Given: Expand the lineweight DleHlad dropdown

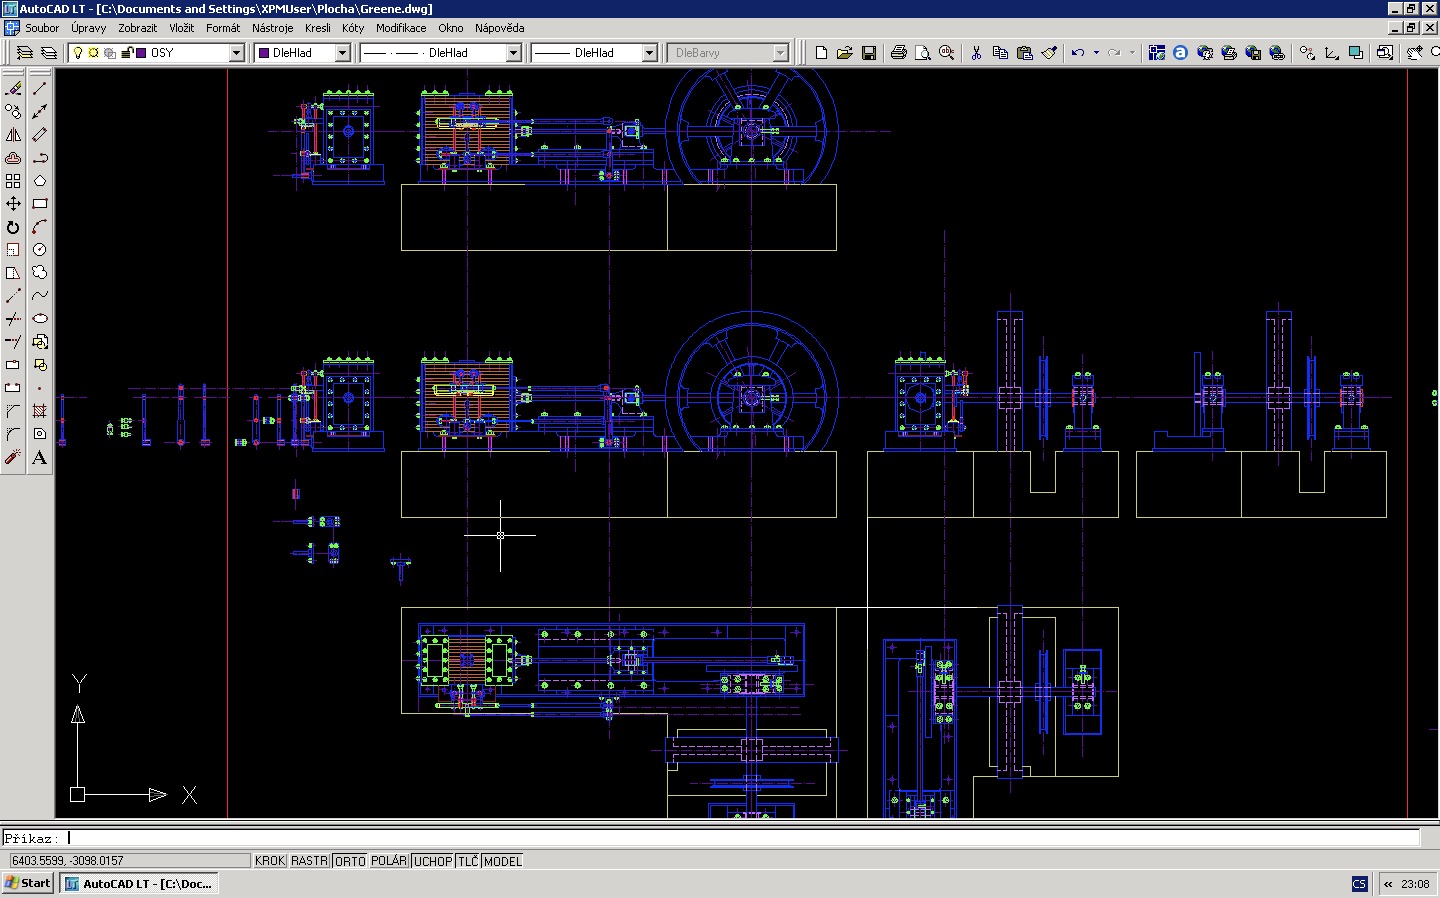Looking at the screenshot, I should coord(649,53).
